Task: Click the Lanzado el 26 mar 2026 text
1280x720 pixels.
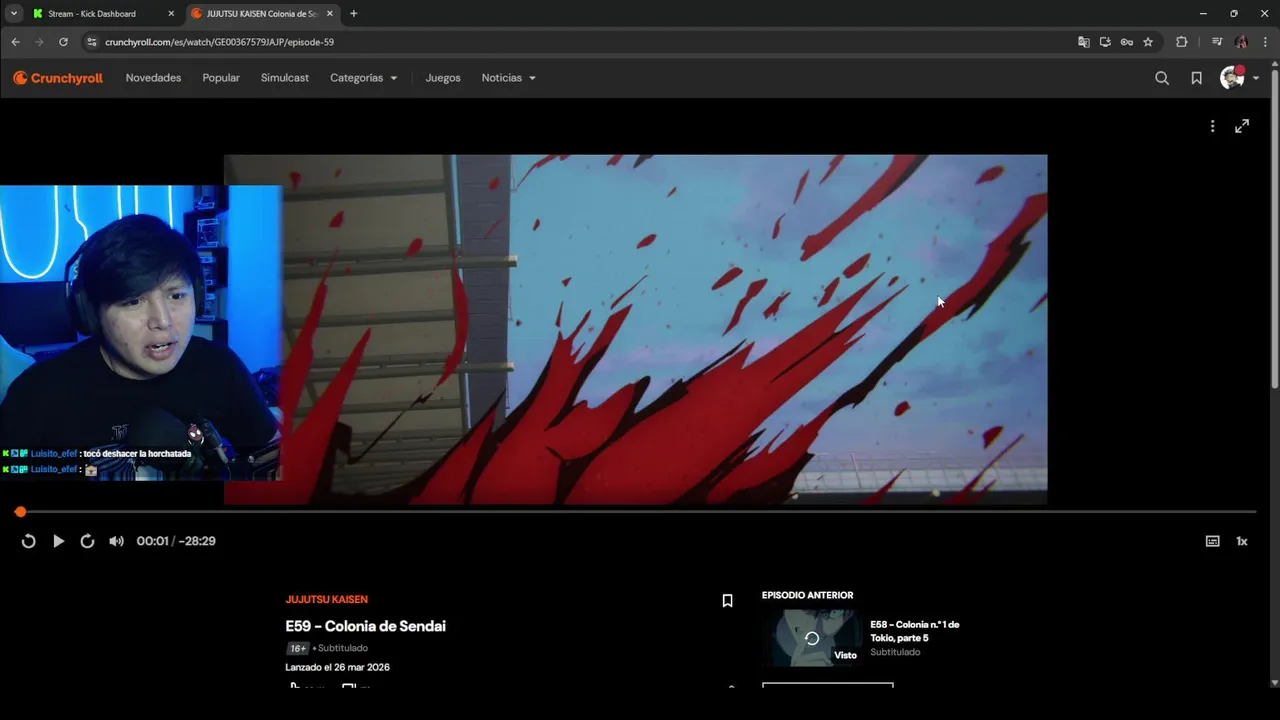Action: [337, 667]
